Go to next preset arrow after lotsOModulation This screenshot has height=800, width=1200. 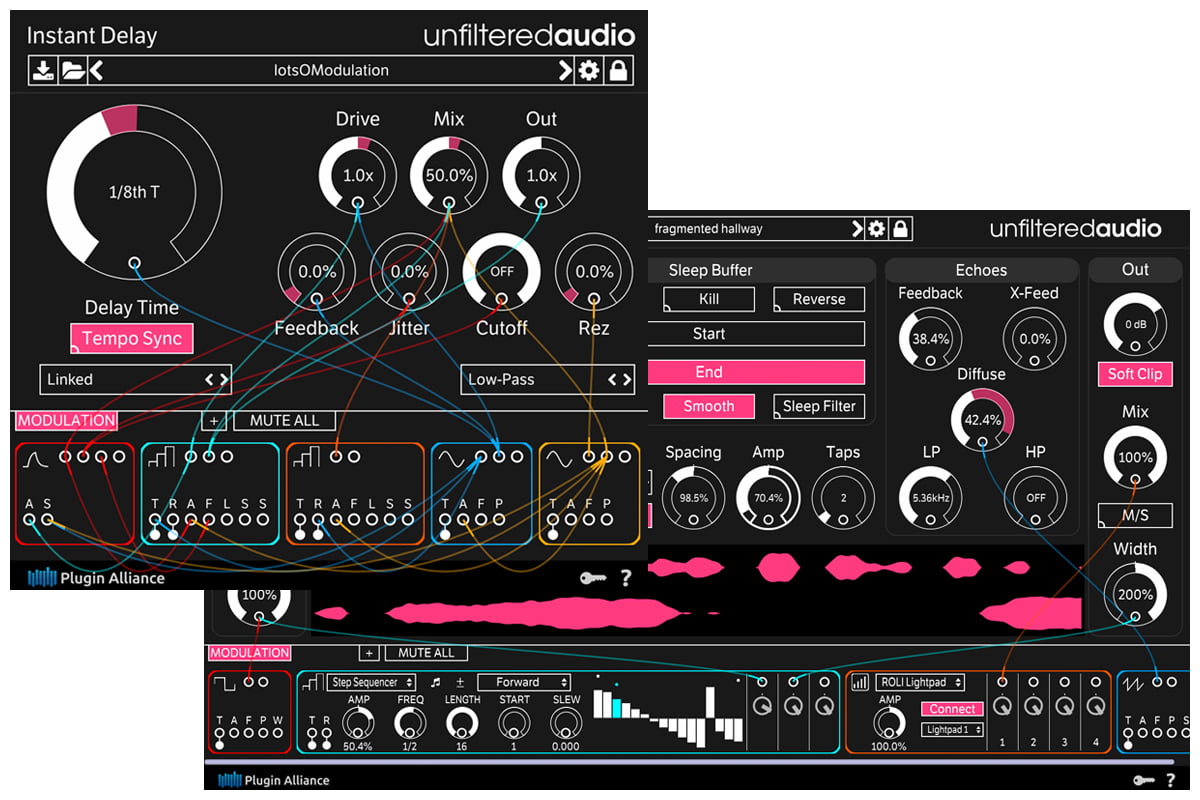(x=565, y=70)
